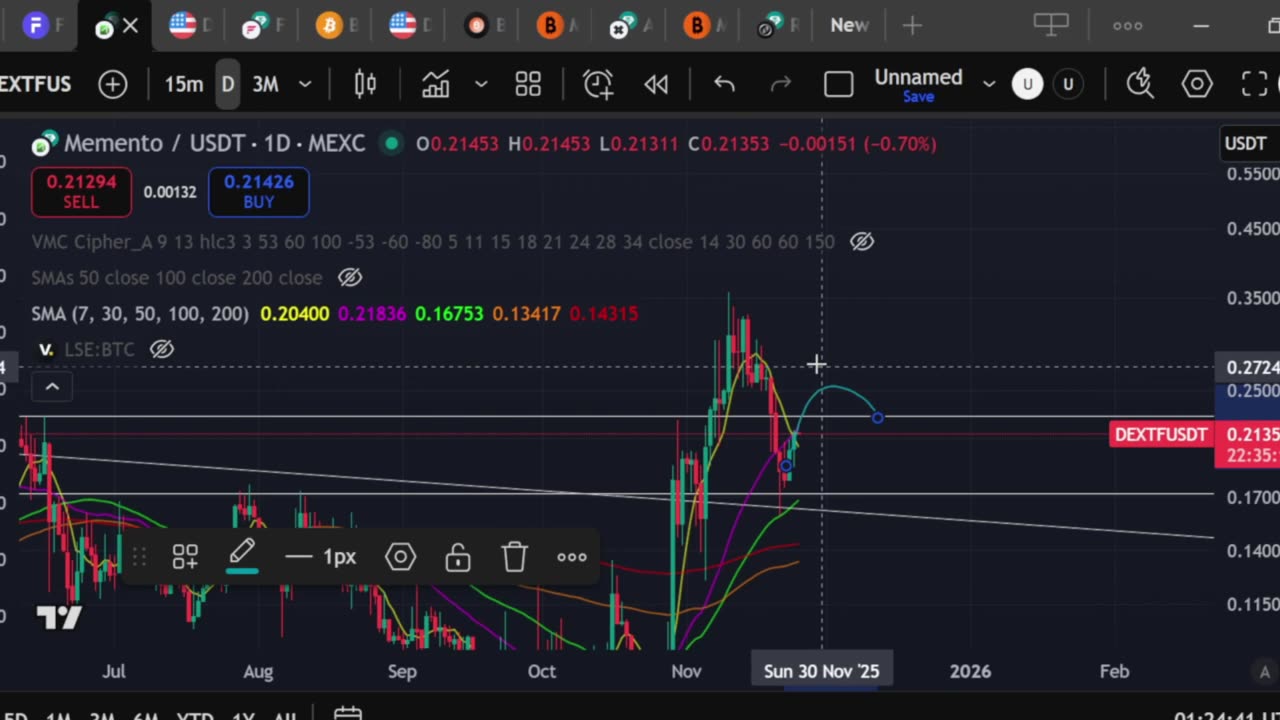Toggle visibility of SMAs 50 close indicator
The image size is (1280, 720).
tap(349, 278)
